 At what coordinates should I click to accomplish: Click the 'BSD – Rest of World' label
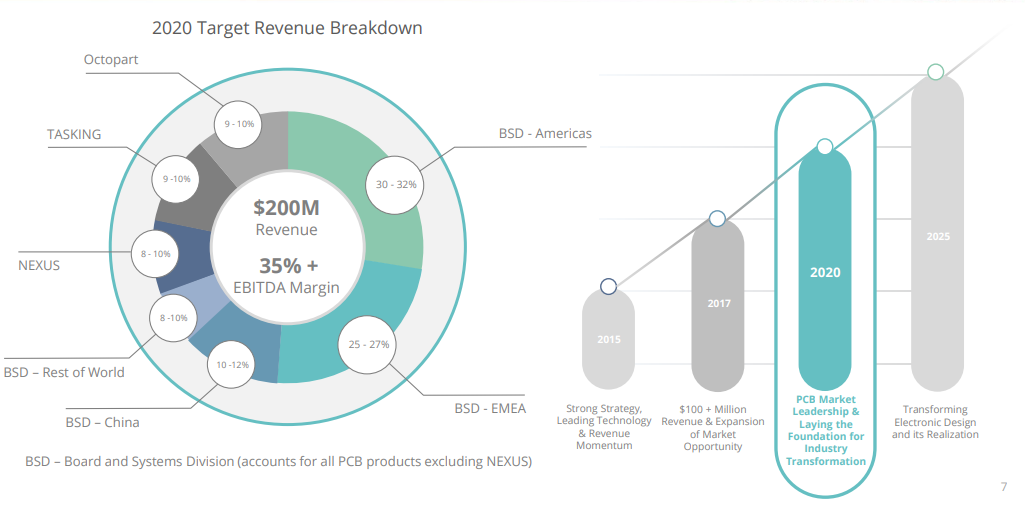pyautogui.click(x=64, y=372)
